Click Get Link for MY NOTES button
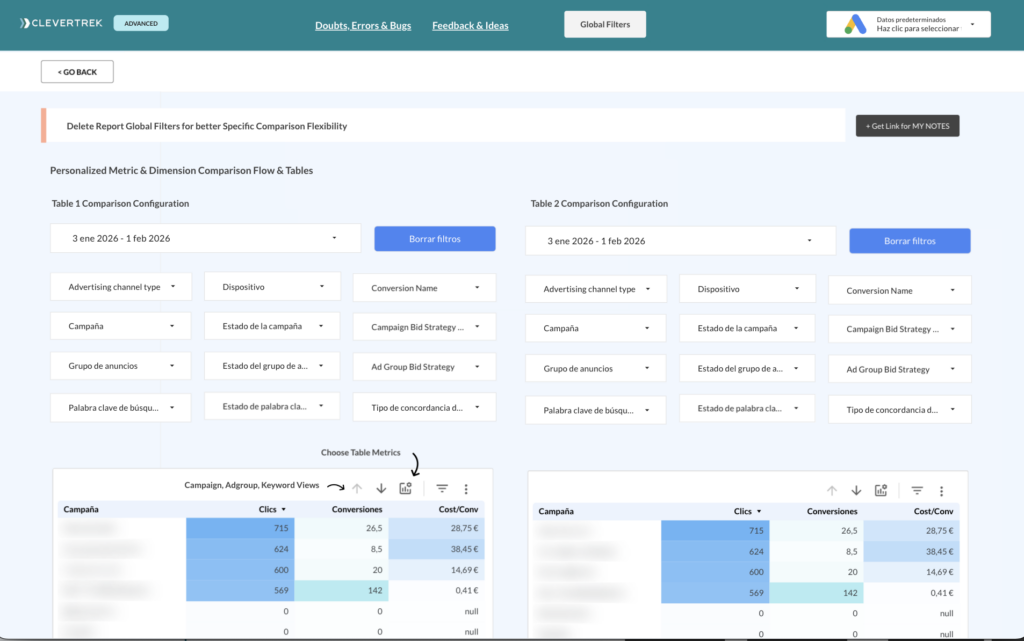1024x641 pixels. 907,126
